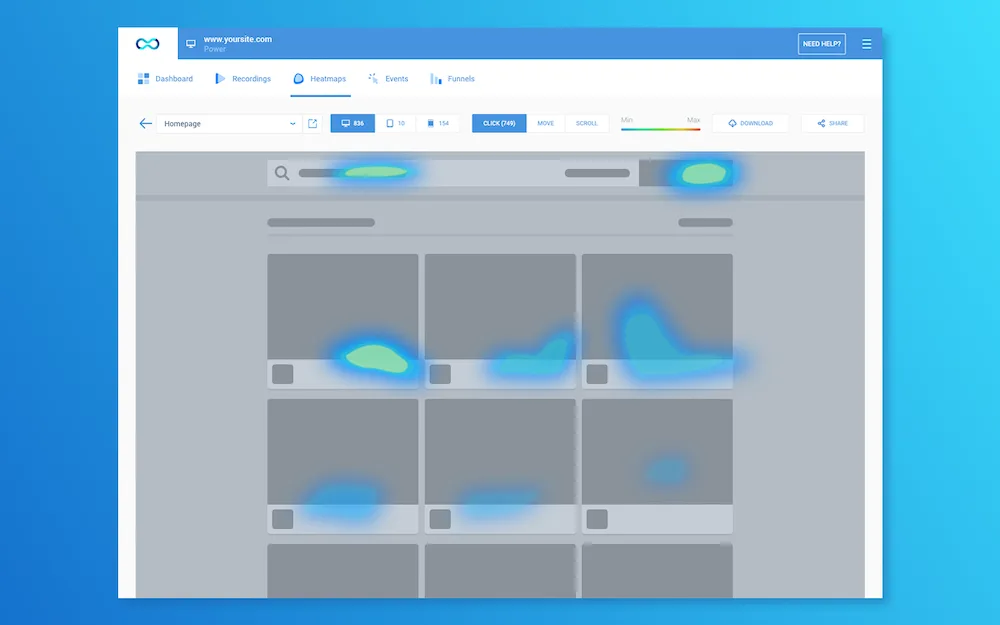Viewport: 1000px width, 625px height.
Task: Click the green hotspot on search bar
Action: tap(376, 172)
